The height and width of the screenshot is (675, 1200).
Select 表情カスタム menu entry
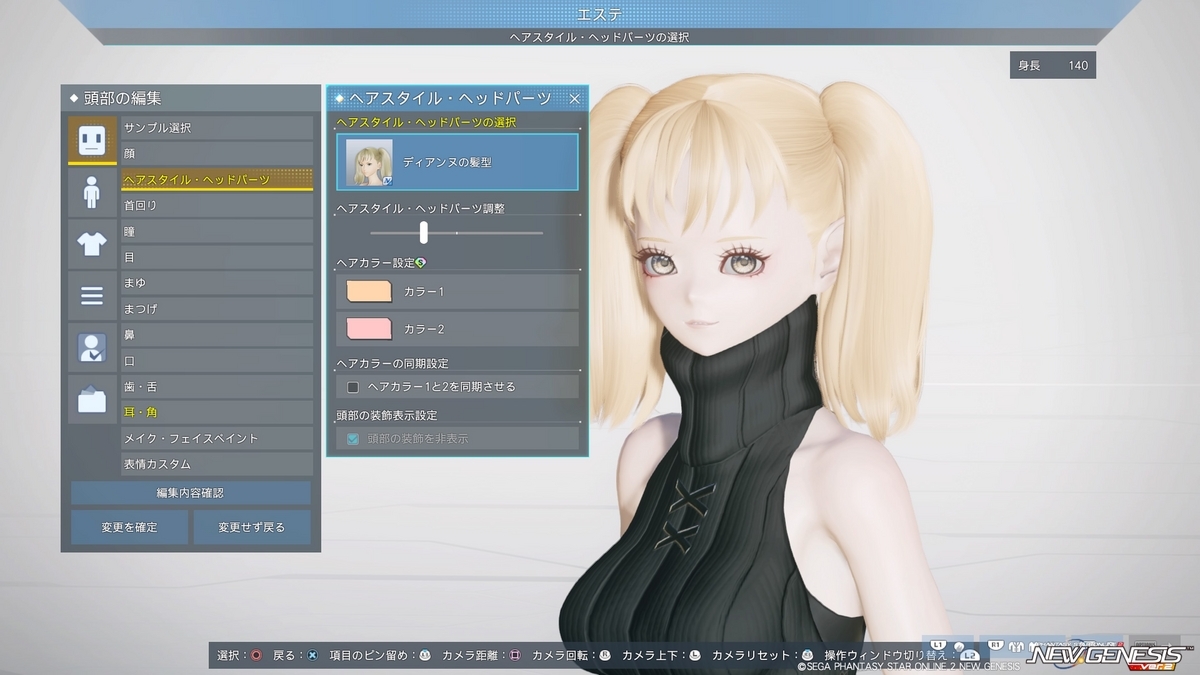217,464
